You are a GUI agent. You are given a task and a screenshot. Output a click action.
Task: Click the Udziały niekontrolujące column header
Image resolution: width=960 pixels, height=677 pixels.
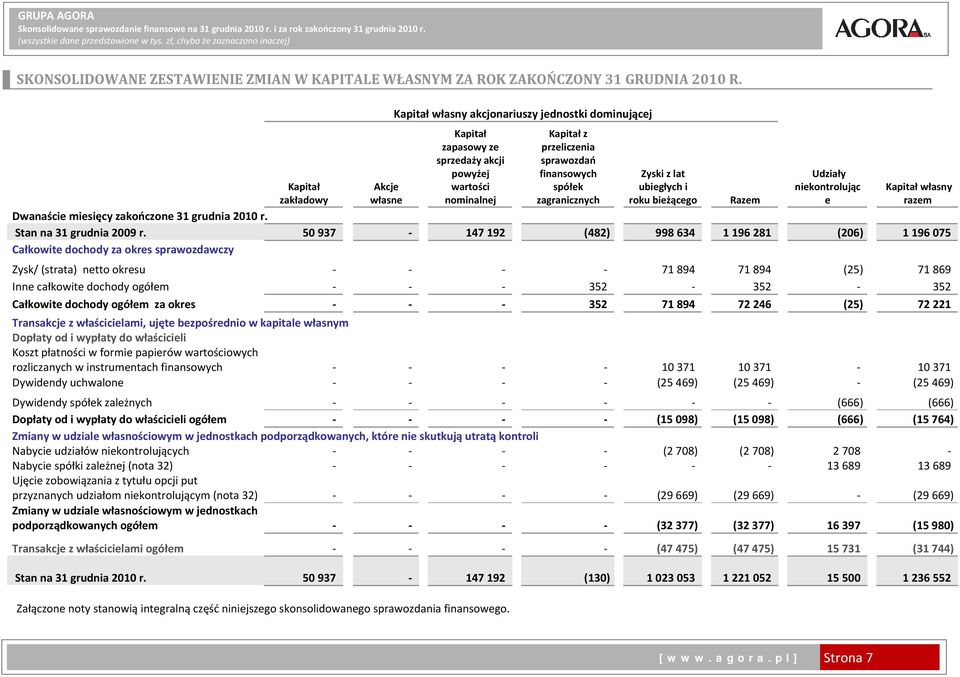coord(827,187)
